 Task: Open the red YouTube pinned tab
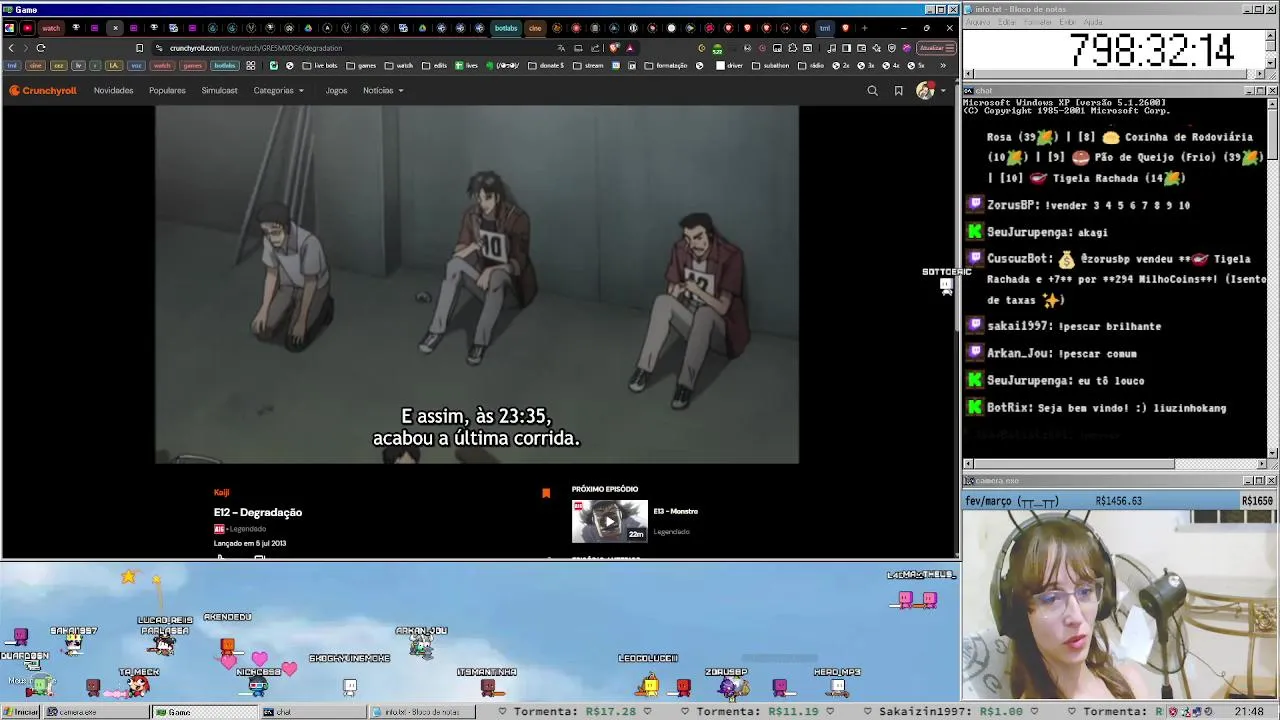(x=27, y=28)
